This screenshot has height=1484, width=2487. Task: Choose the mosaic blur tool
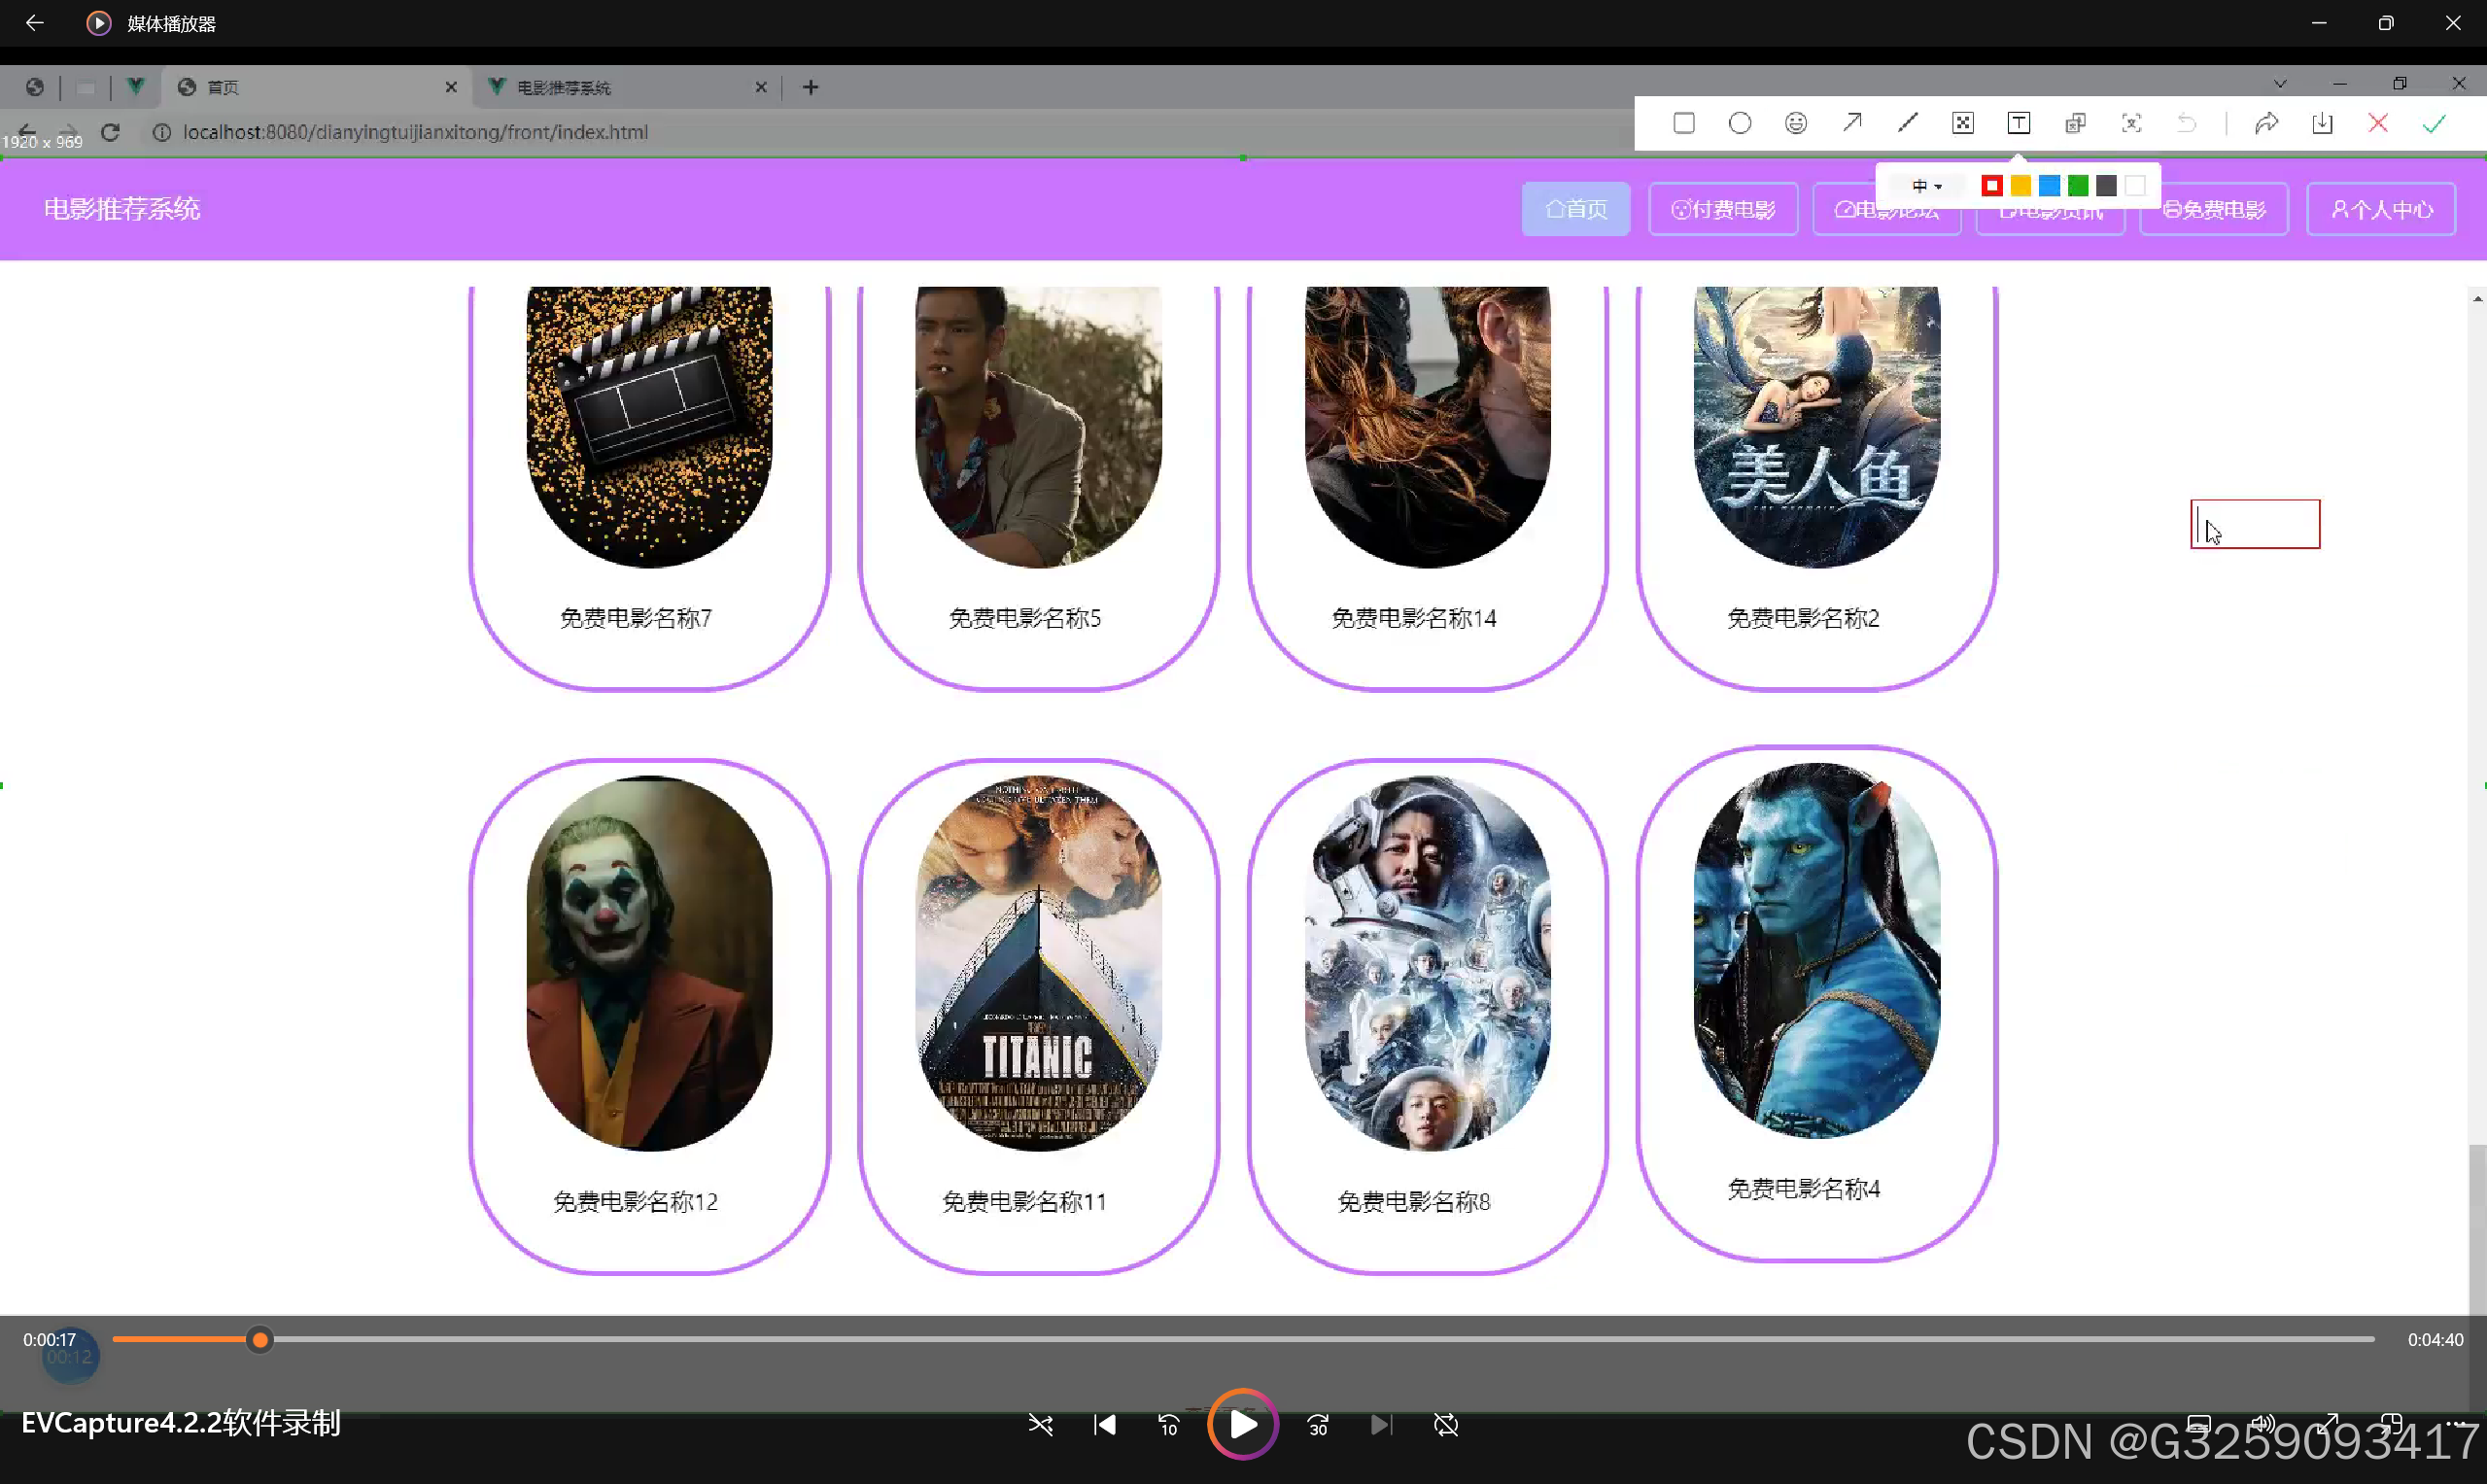[x=1963, y=123]
